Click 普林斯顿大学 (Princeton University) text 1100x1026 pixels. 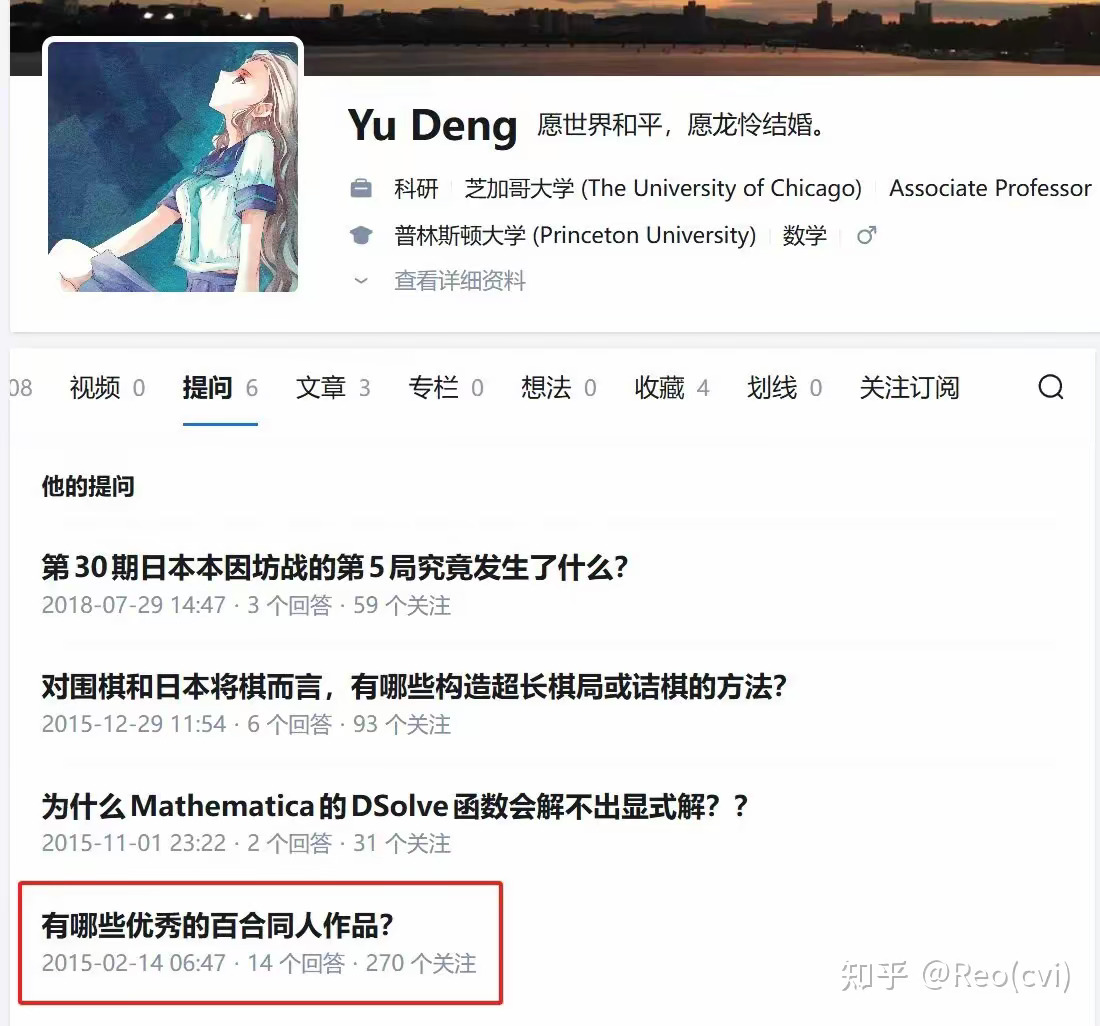[575, 235]
